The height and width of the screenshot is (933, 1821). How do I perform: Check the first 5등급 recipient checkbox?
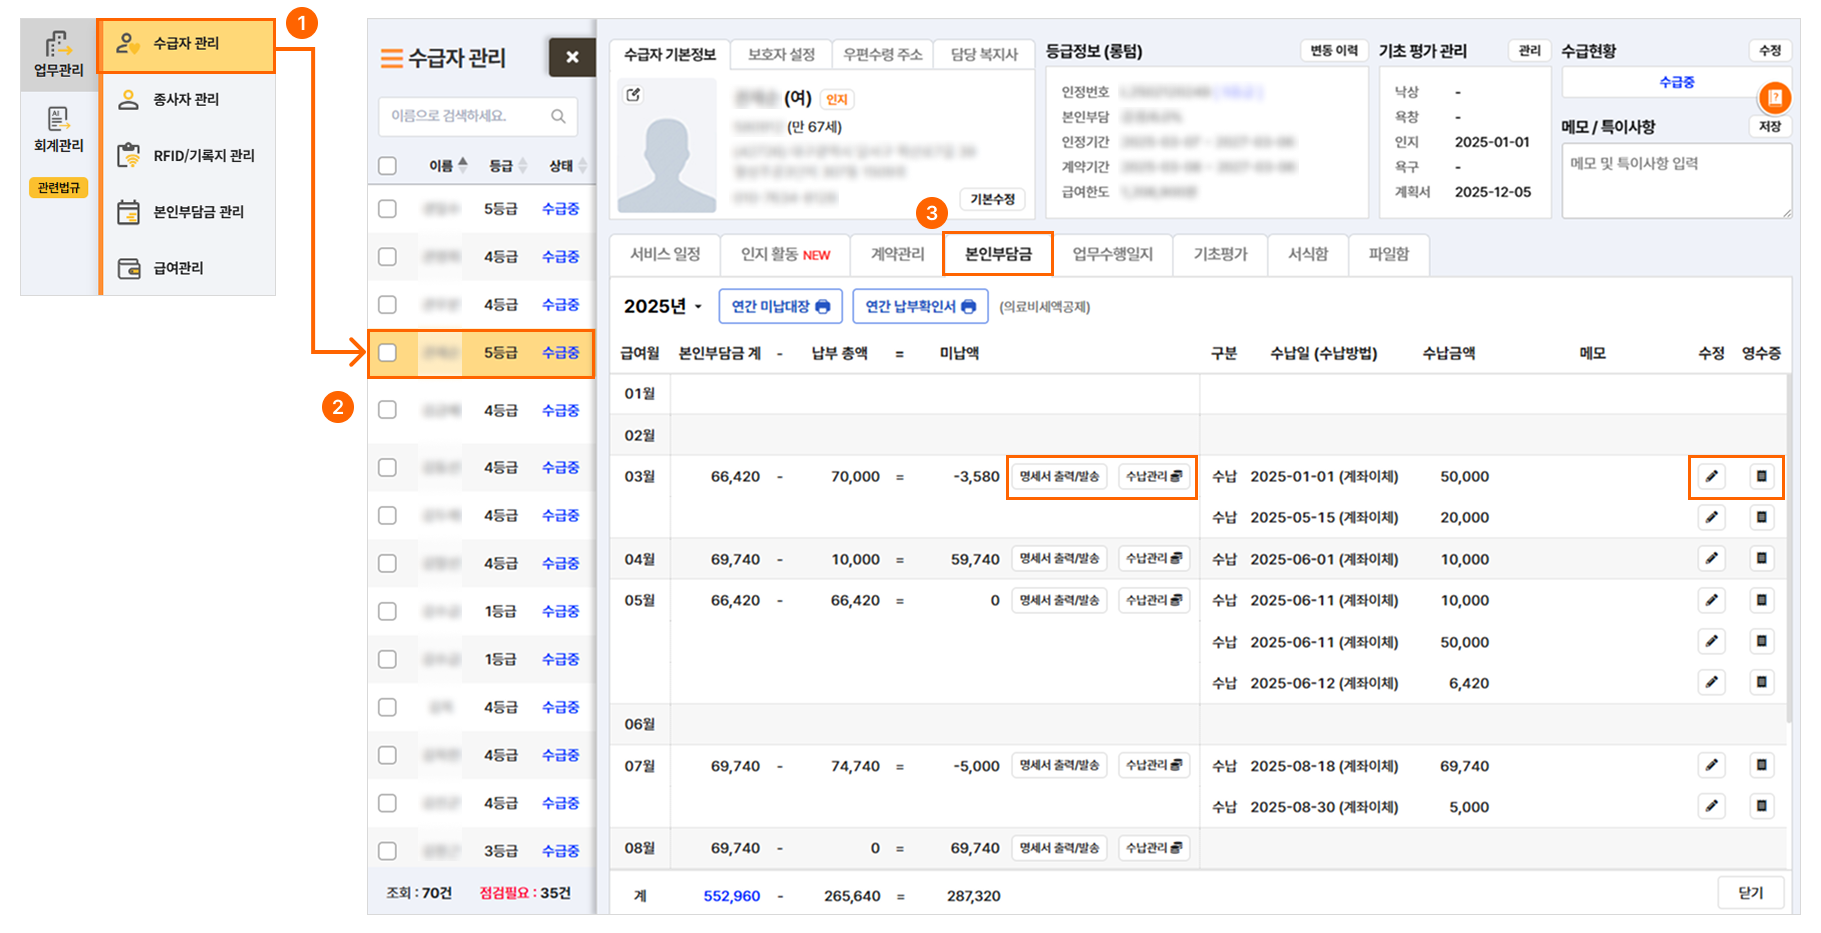(x=388, y=209)
